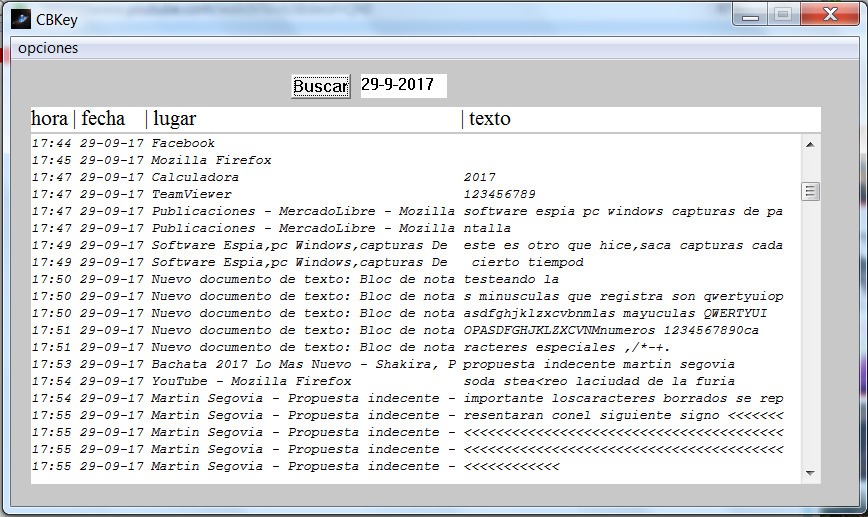Screen dimensions: 868x517
Task: Click the CBKey title text
Action: point(56,20)
